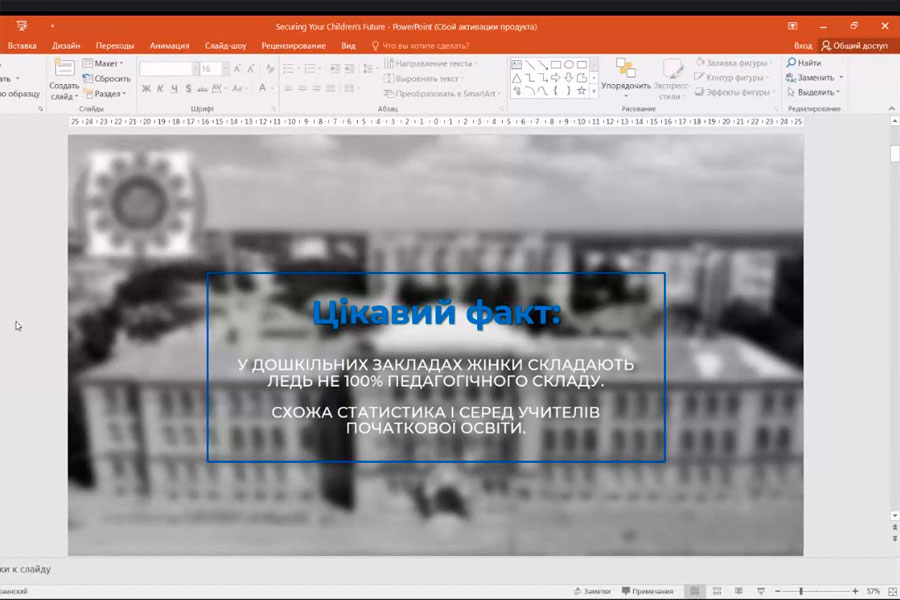Open the Вставка ribbon tab
The image size is (900, 600).
coord(22,45)
